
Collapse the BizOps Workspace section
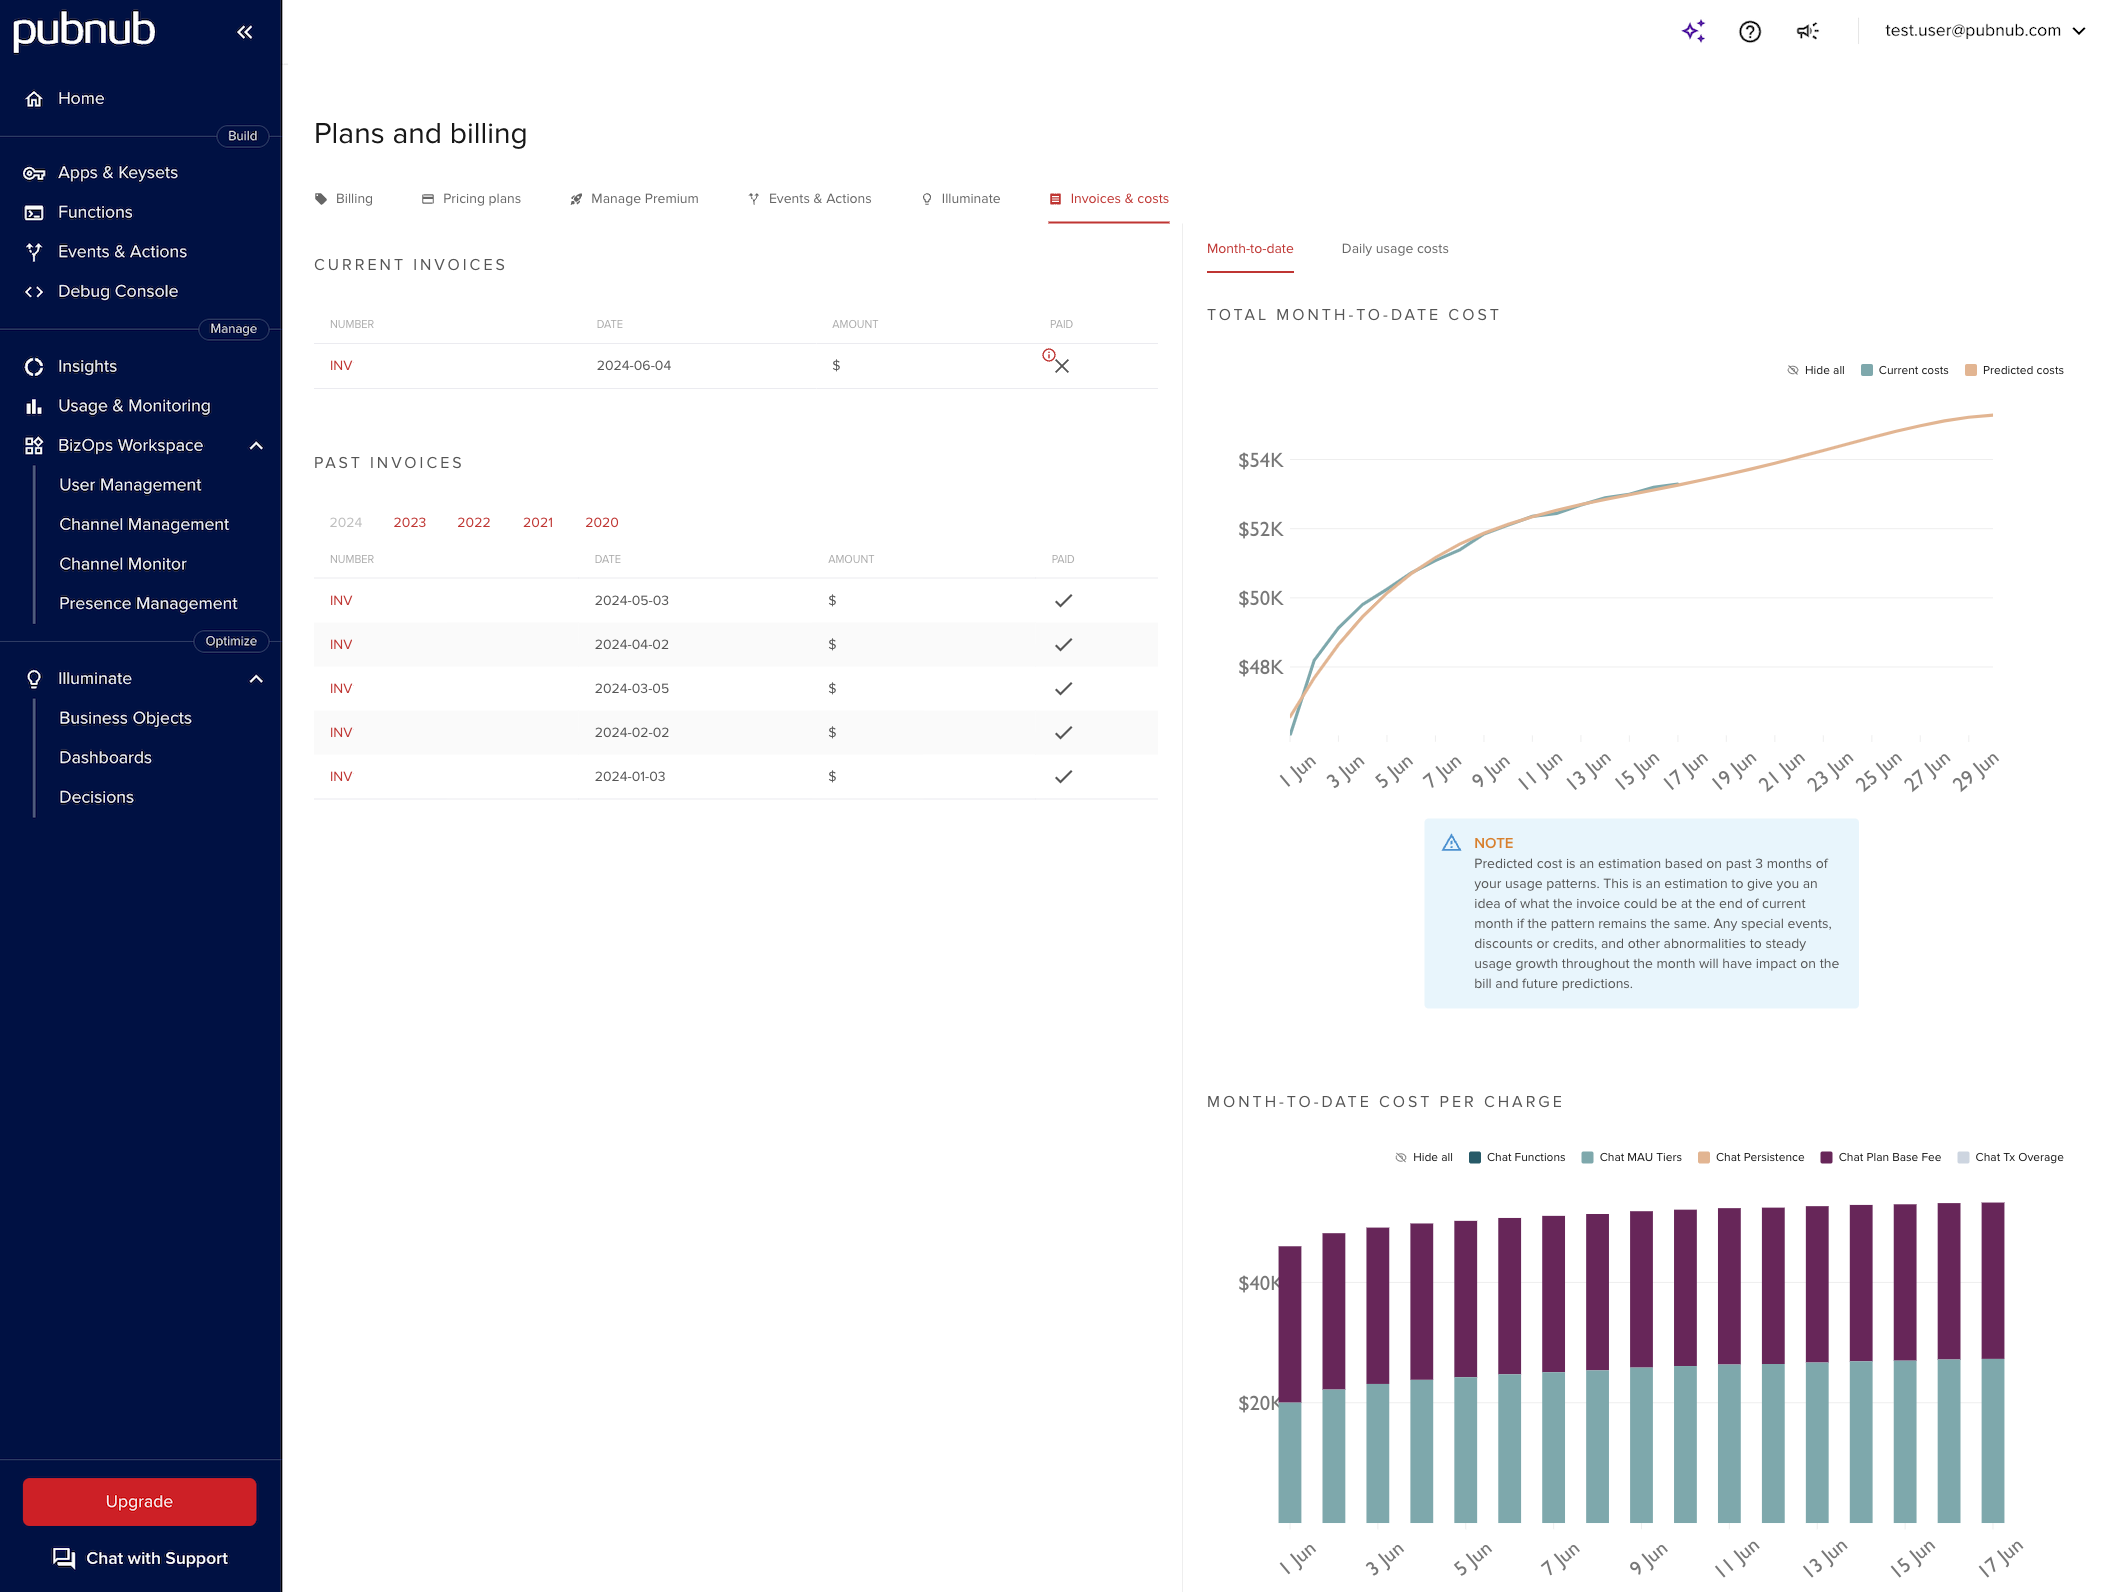click(x=257, y=445)
